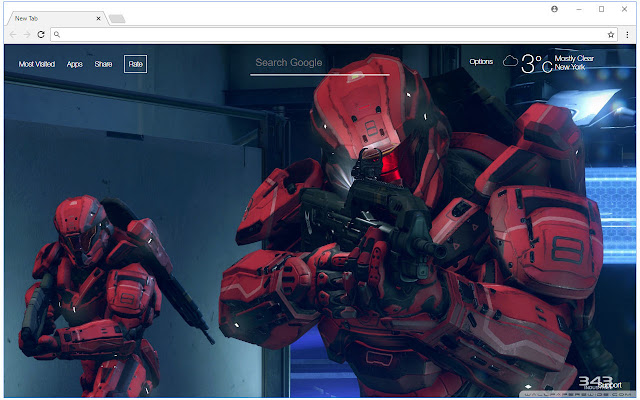The width and height of the screenshot is (640, 400).
Task: Open the Support link
Action: (610, 385)
